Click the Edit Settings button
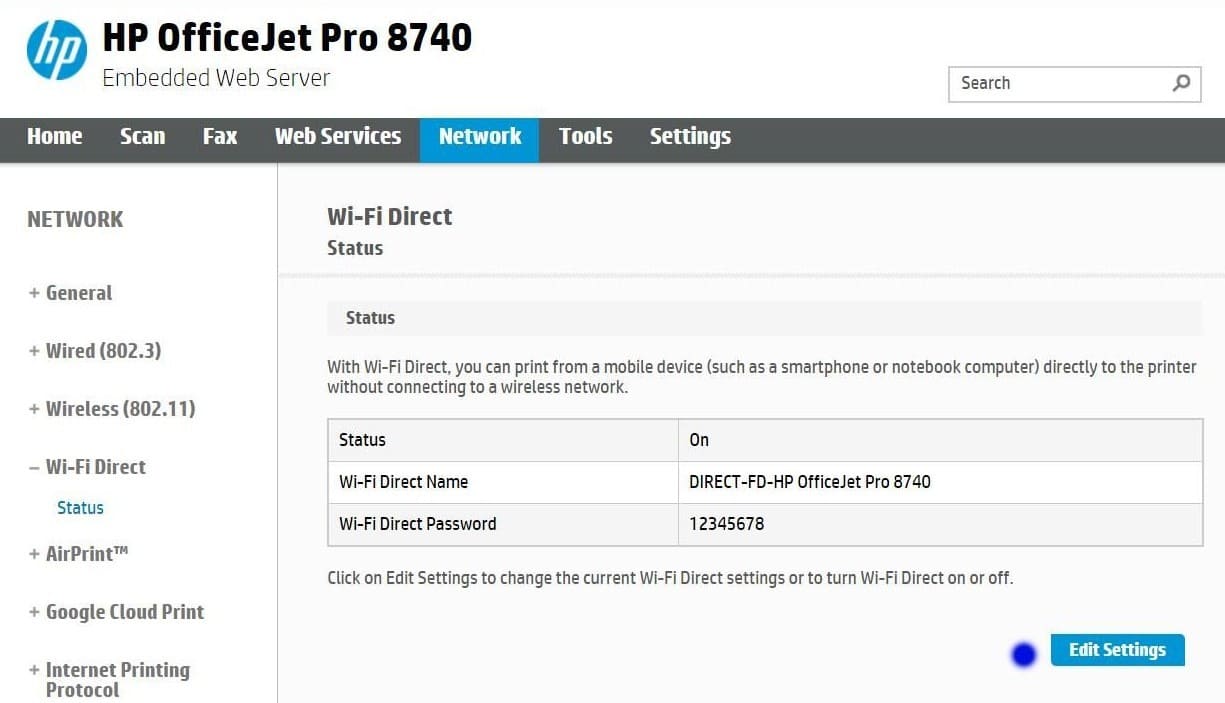This screenshot has height=703, width=1225. [1117, 650]
